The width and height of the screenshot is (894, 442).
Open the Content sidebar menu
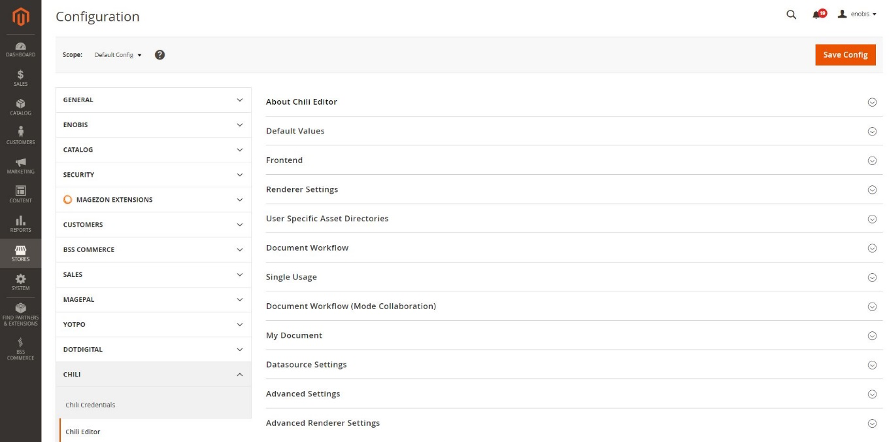click(21, 195)
